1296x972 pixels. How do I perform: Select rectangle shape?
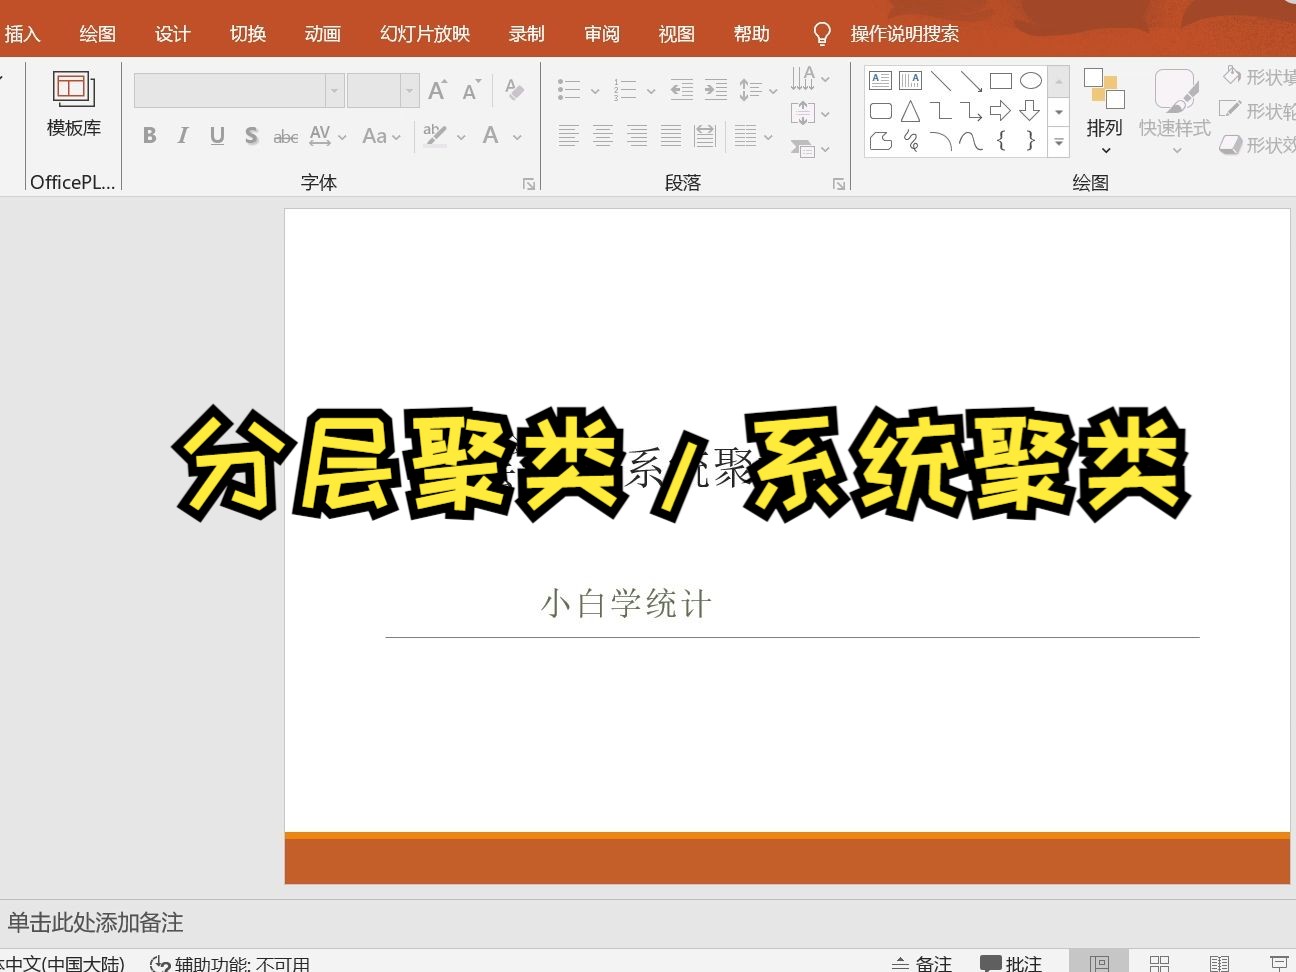click(1001, 81)
